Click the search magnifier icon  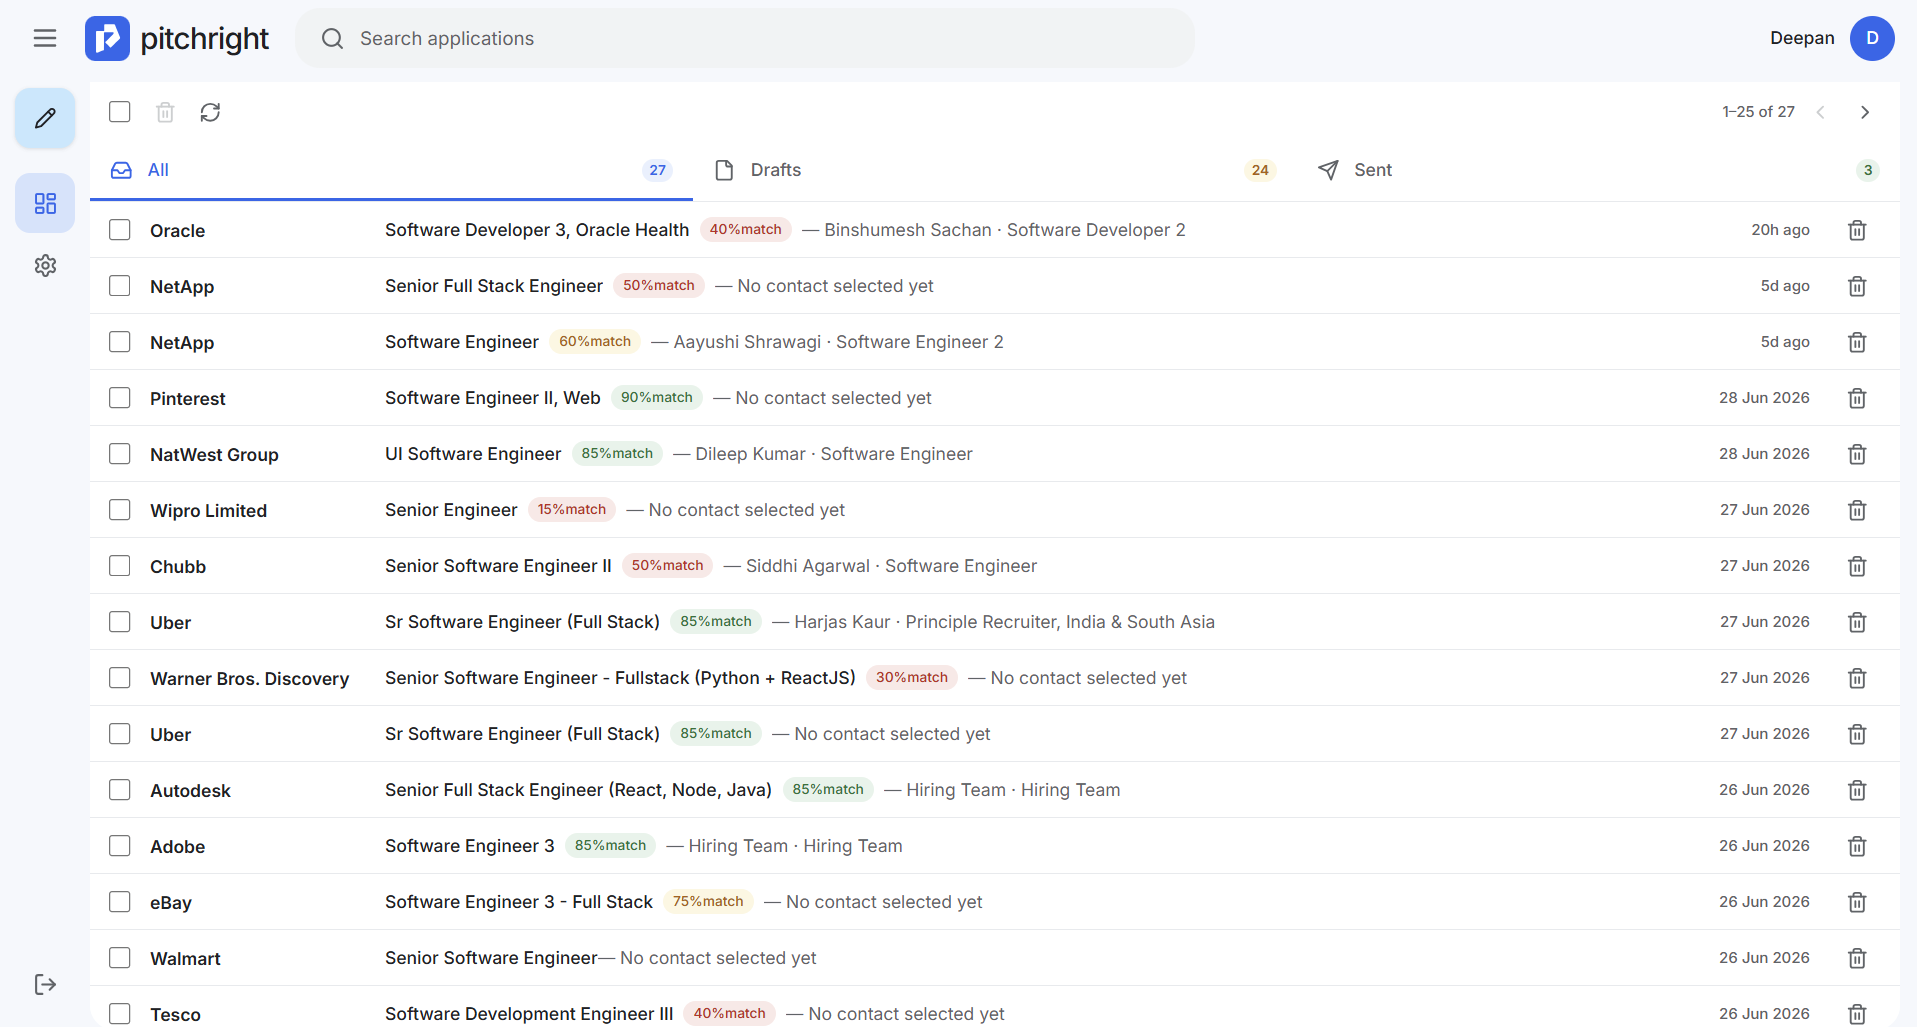(x=332, y=38)
